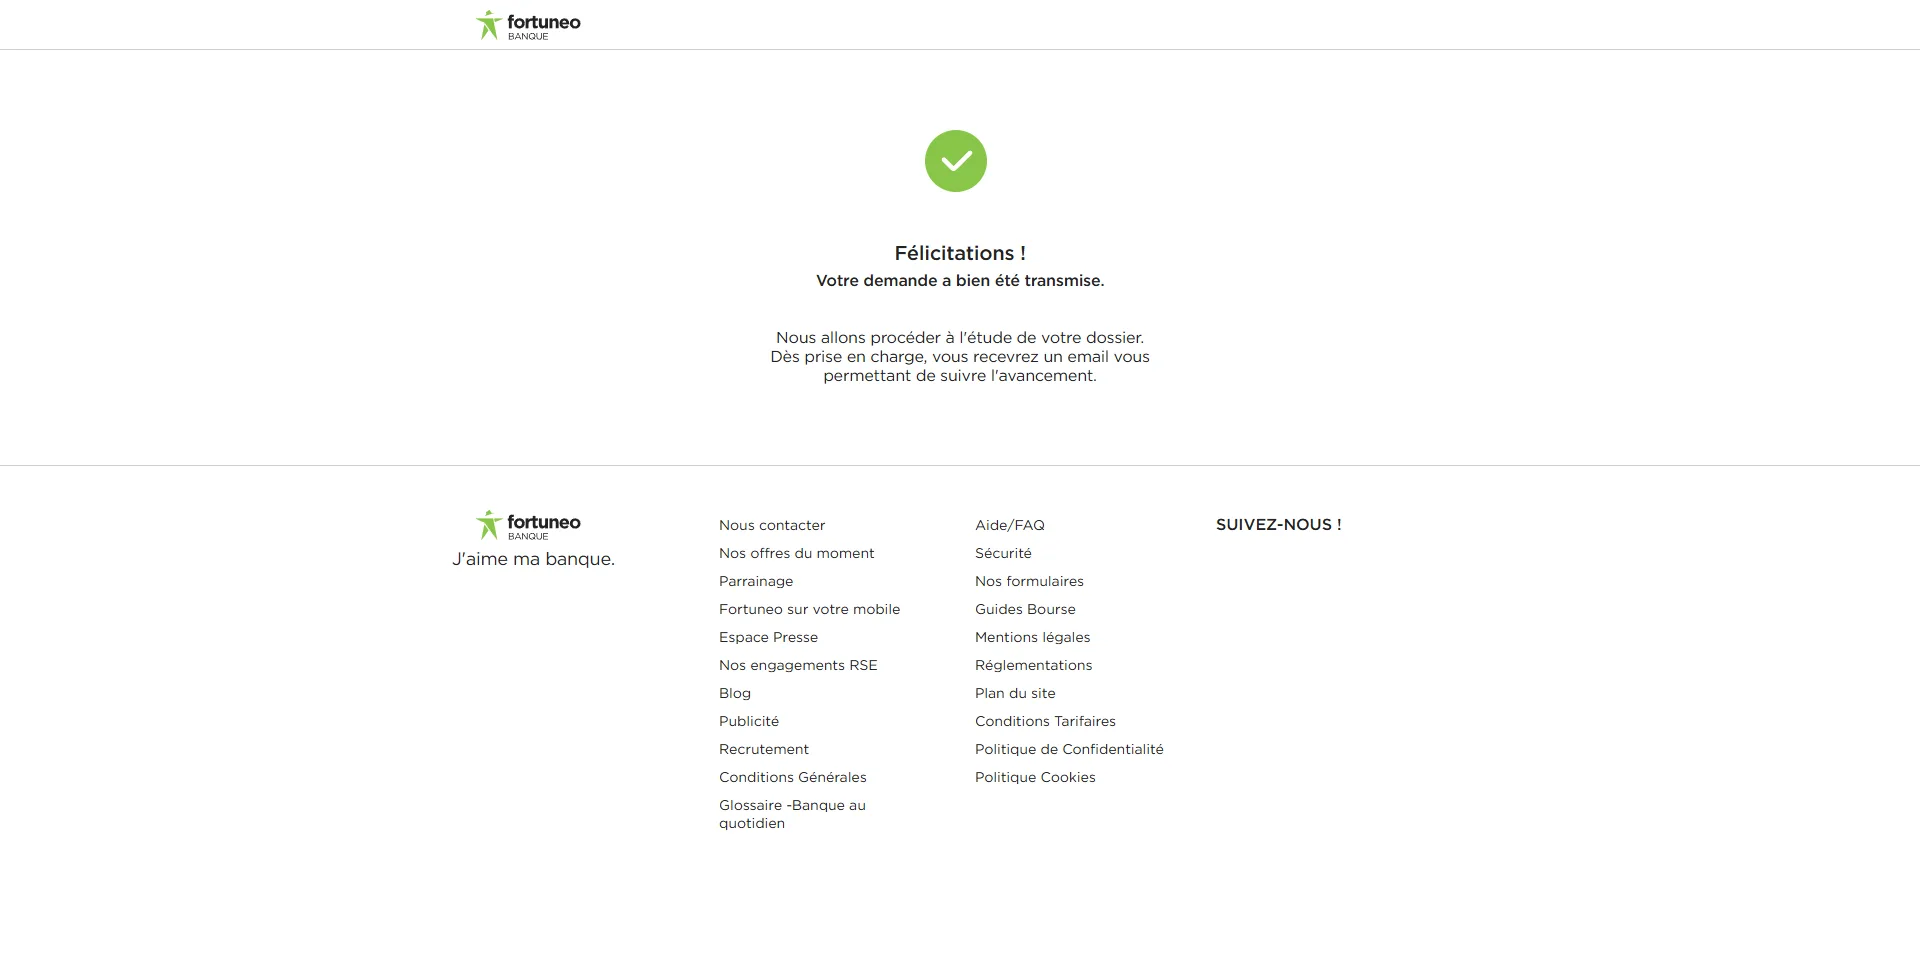Go to the Sécurité link
The height and width of the screenshot is (957, 1920).
tap(1003, 553)
